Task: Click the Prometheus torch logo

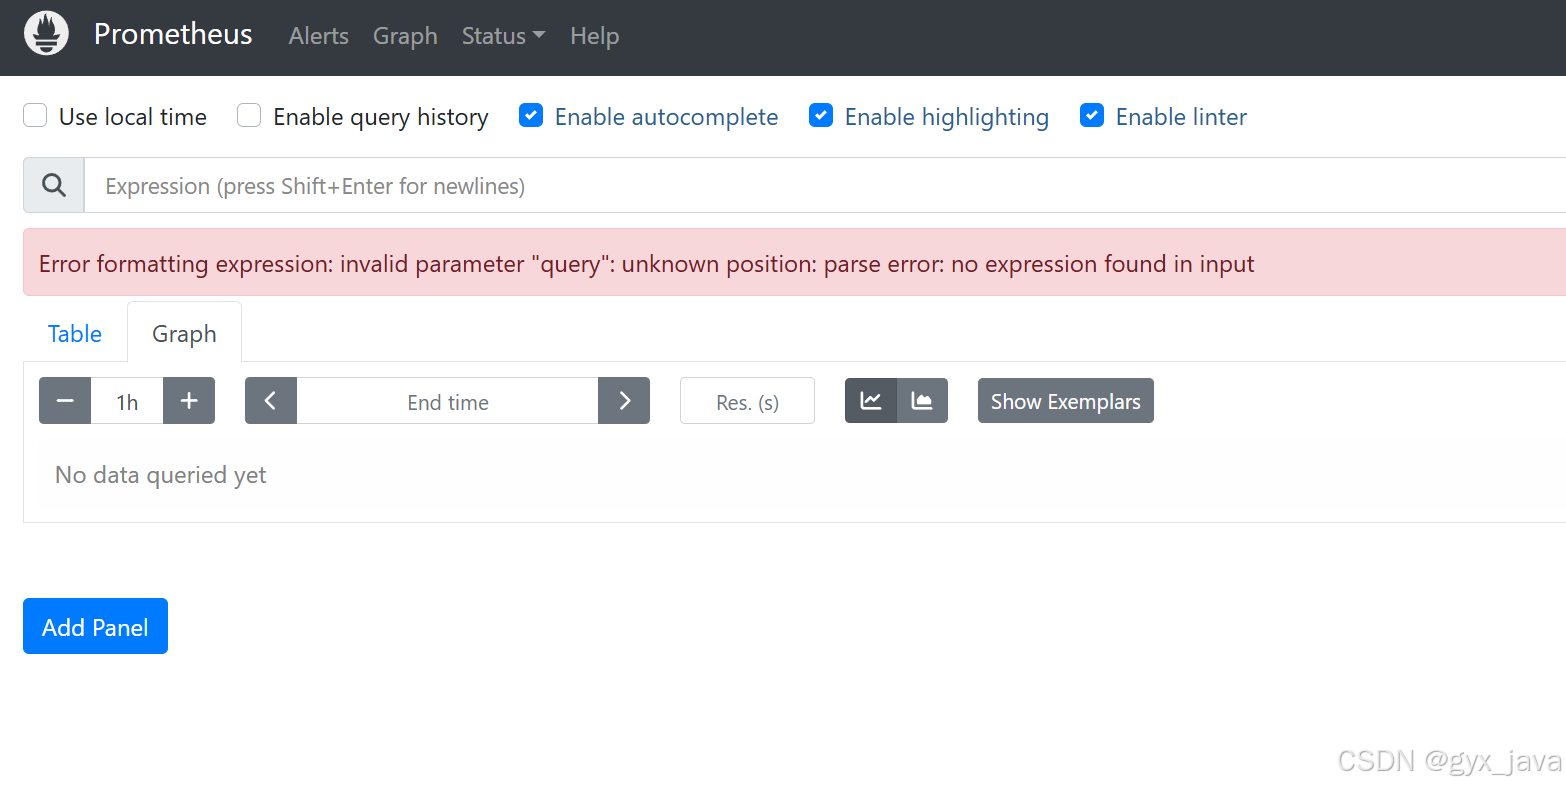Action: point(46,34)
